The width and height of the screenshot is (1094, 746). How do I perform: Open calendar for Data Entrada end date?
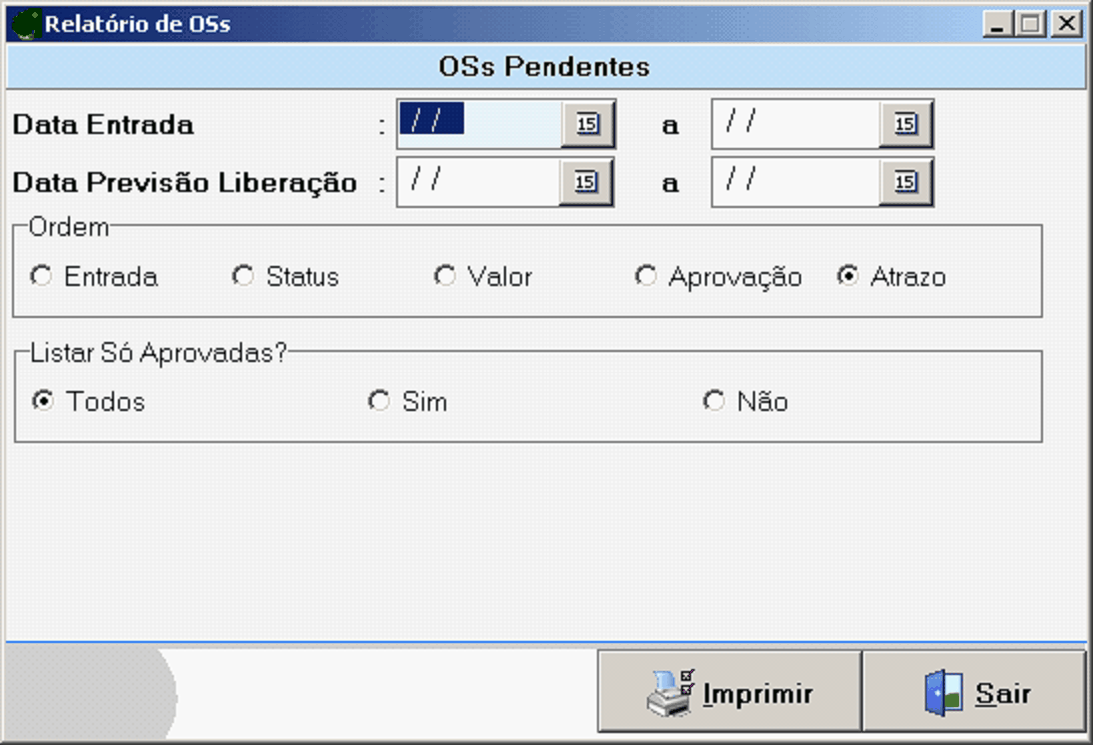(905, 124)
